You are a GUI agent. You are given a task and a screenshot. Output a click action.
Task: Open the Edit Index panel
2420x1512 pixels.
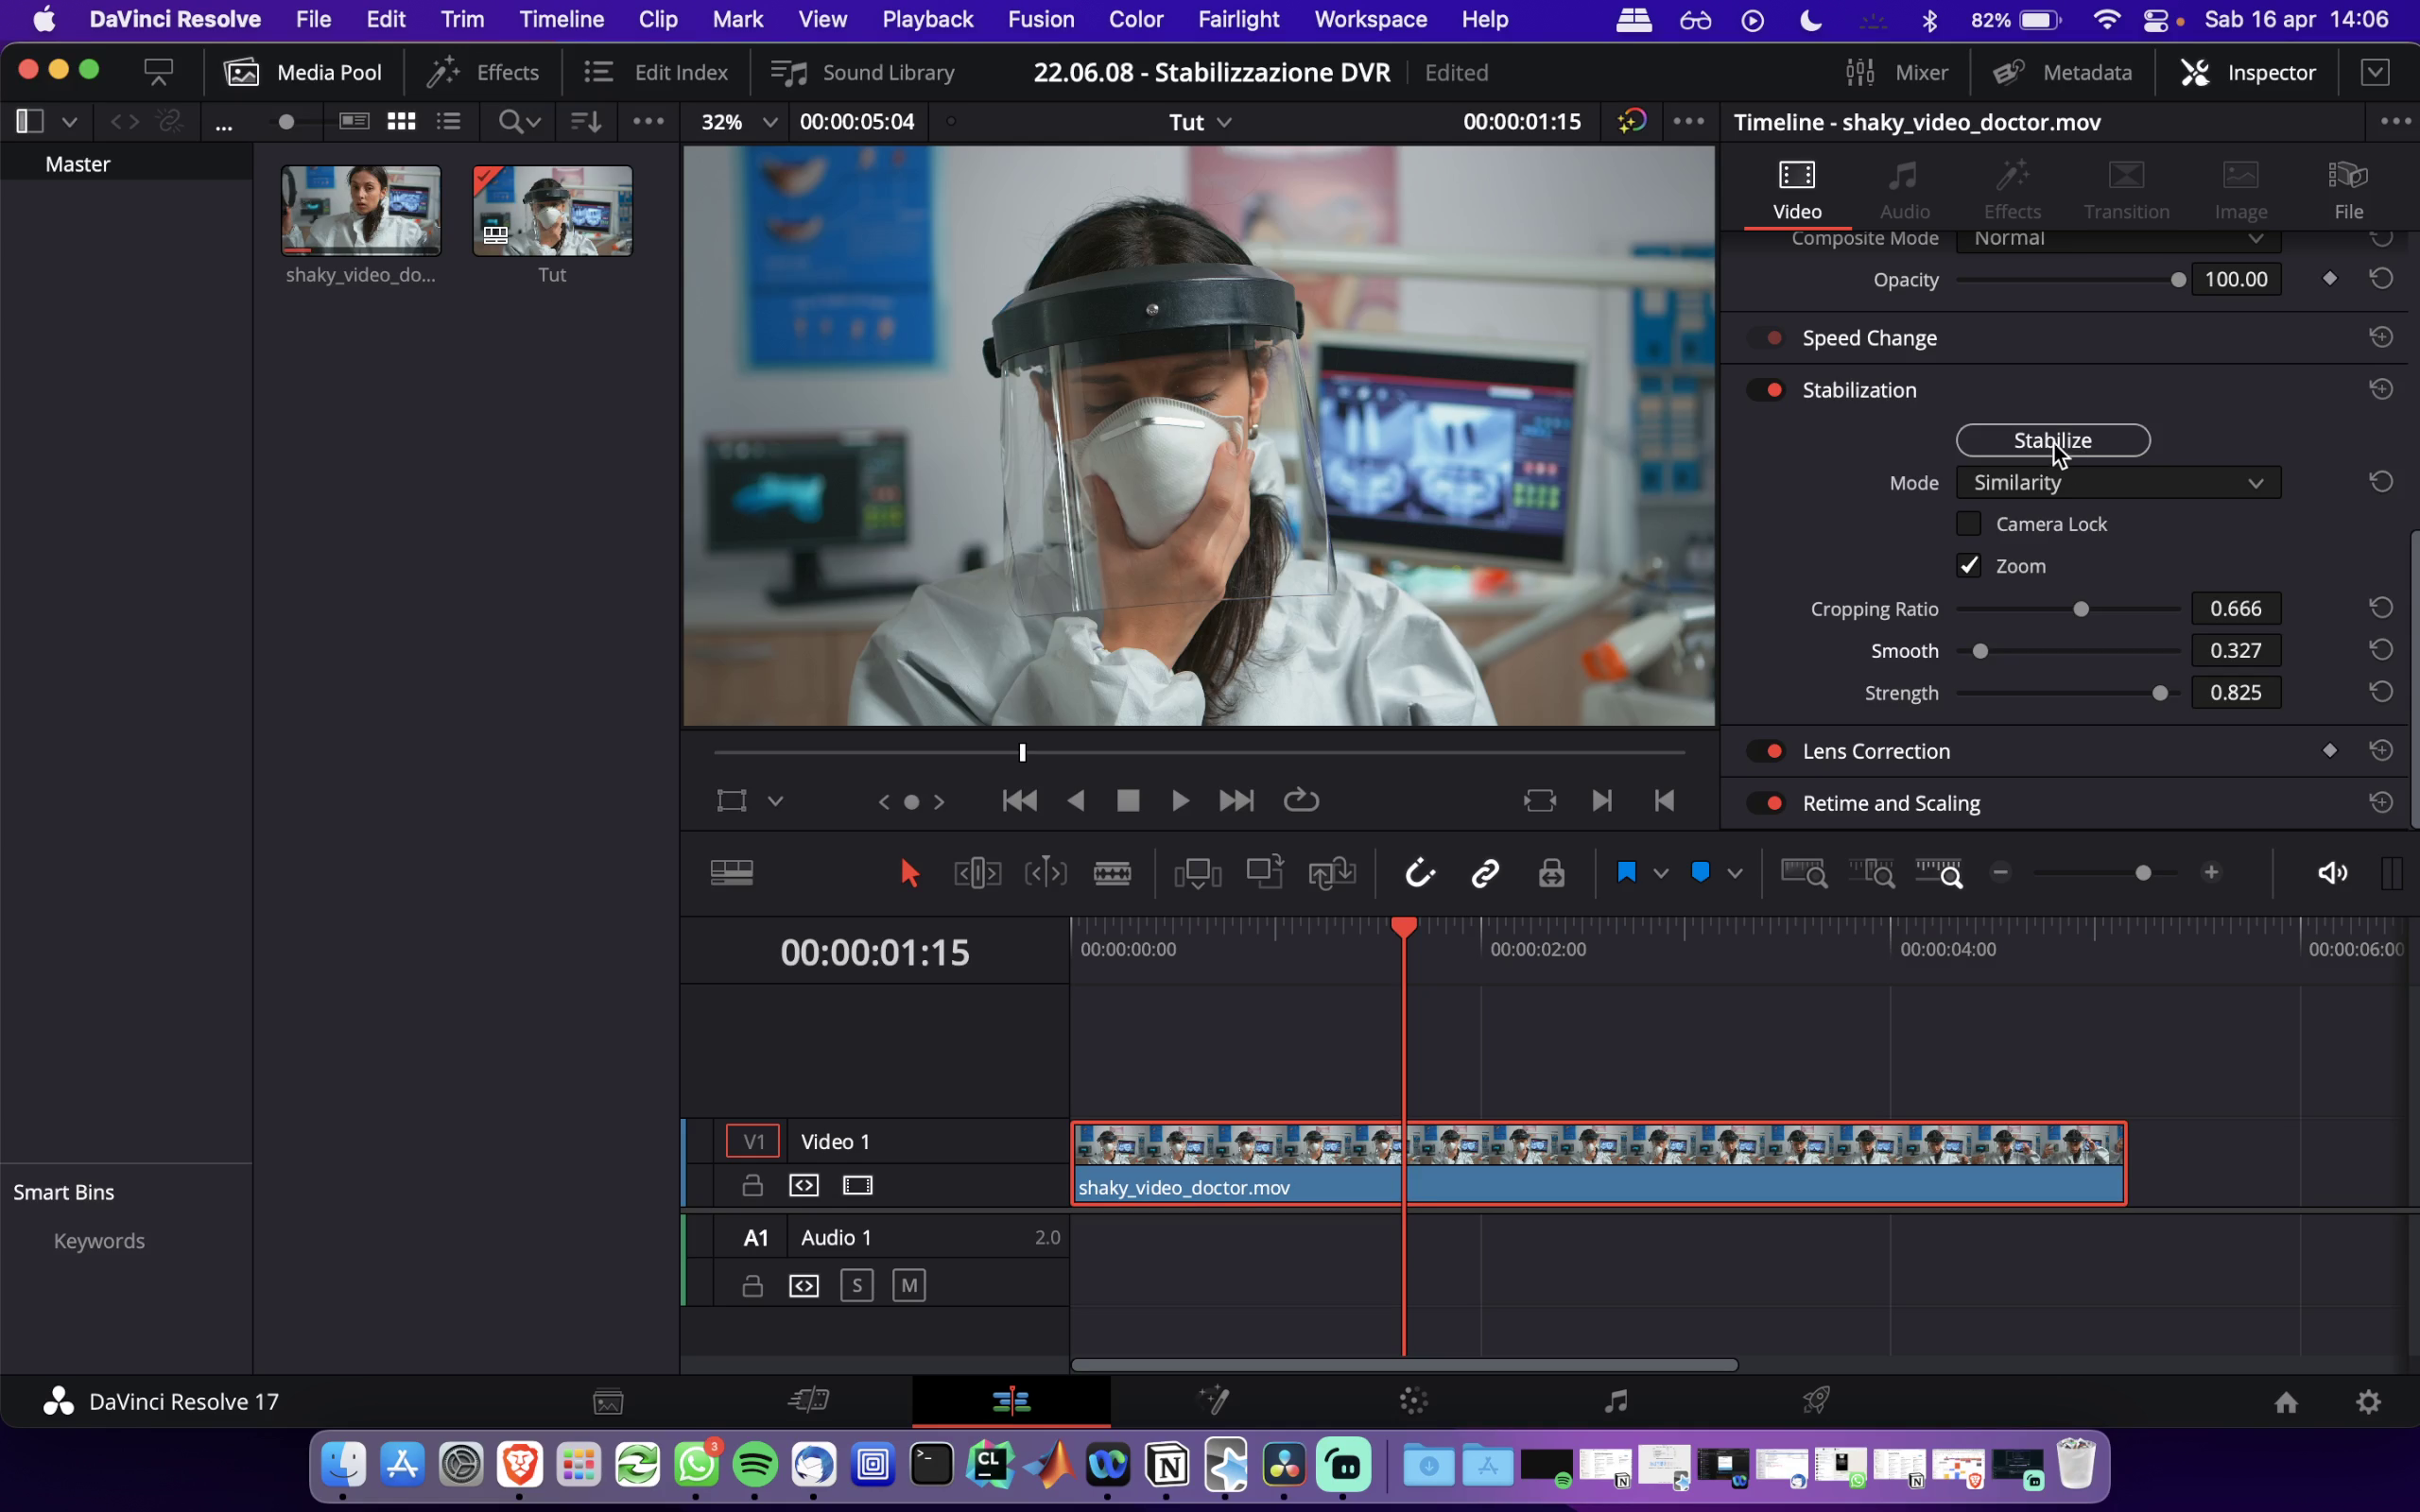pyautogui.click(x=656, y=72)
